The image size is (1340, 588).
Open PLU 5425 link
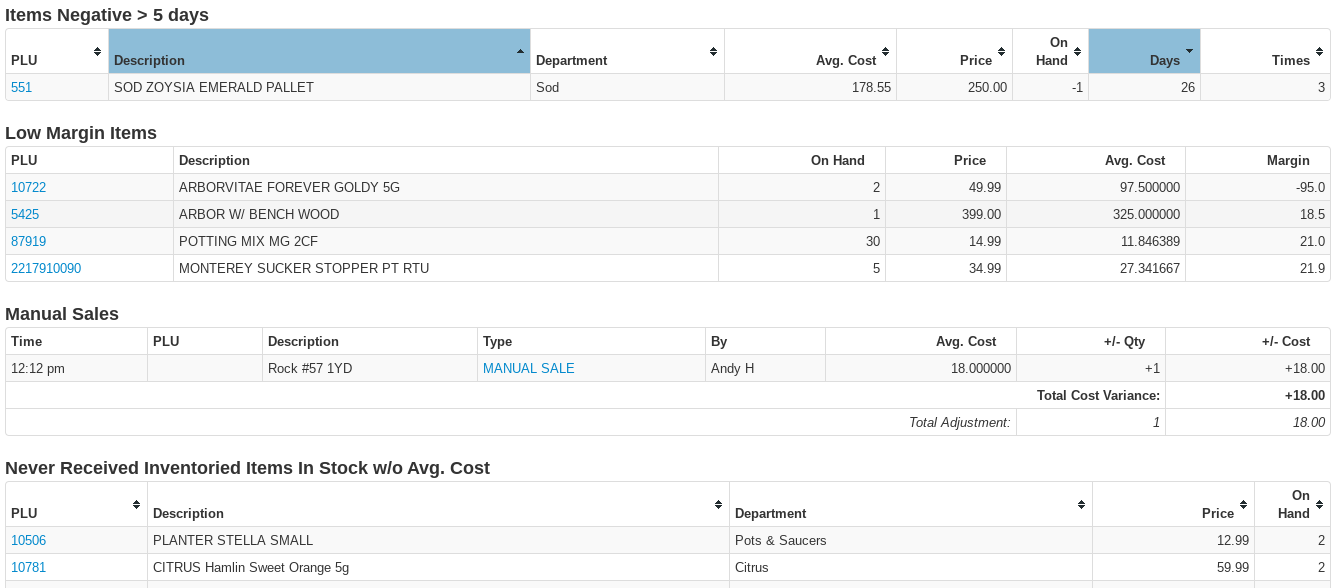pyautogui.click(x=25, y=214)
